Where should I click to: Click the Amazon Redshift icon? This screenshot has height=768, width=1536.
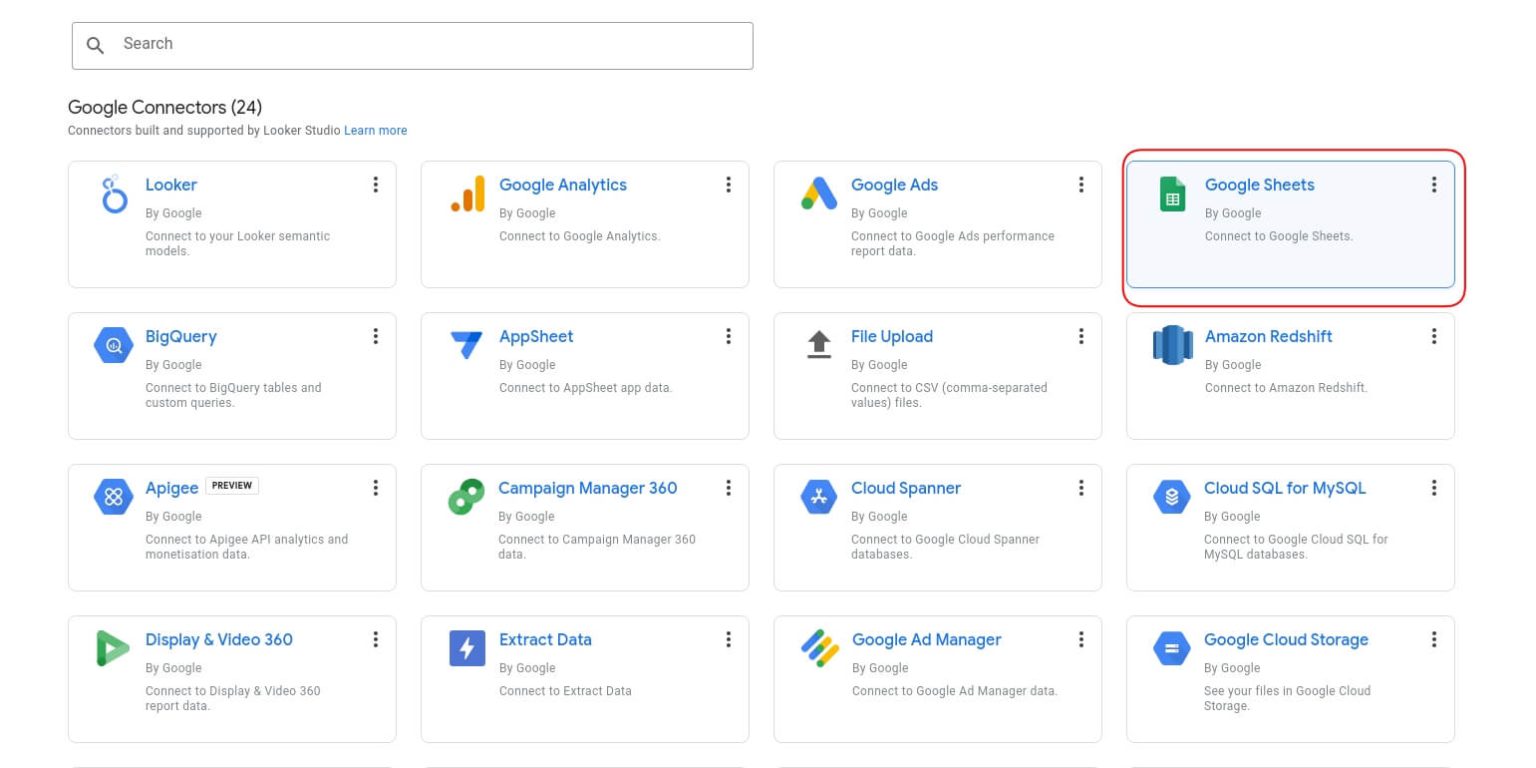pyautogui.click(x=1172, y=346)
